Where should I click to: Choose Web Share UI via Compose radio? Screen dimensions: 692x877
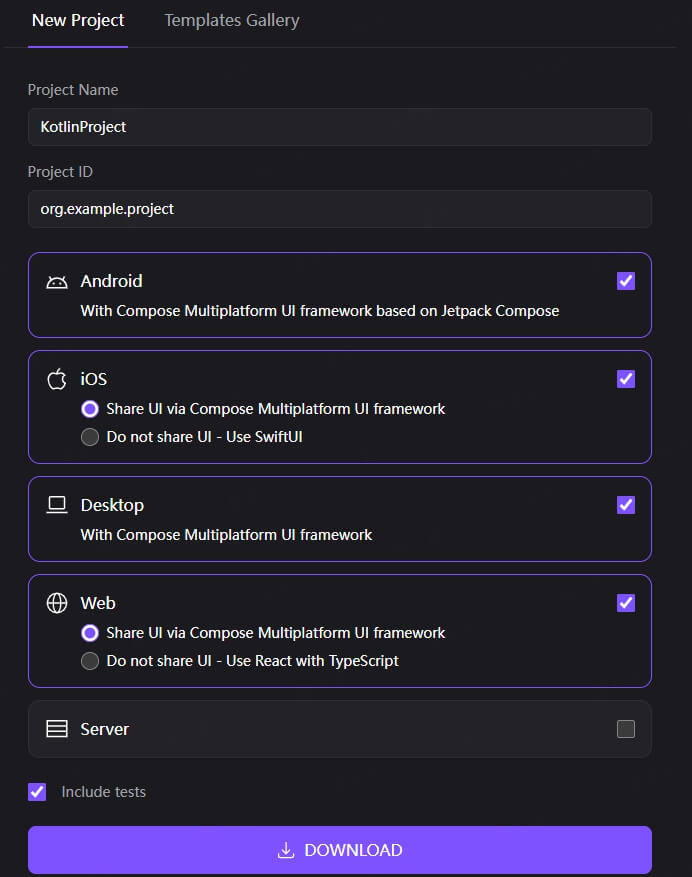click(90, 633)
